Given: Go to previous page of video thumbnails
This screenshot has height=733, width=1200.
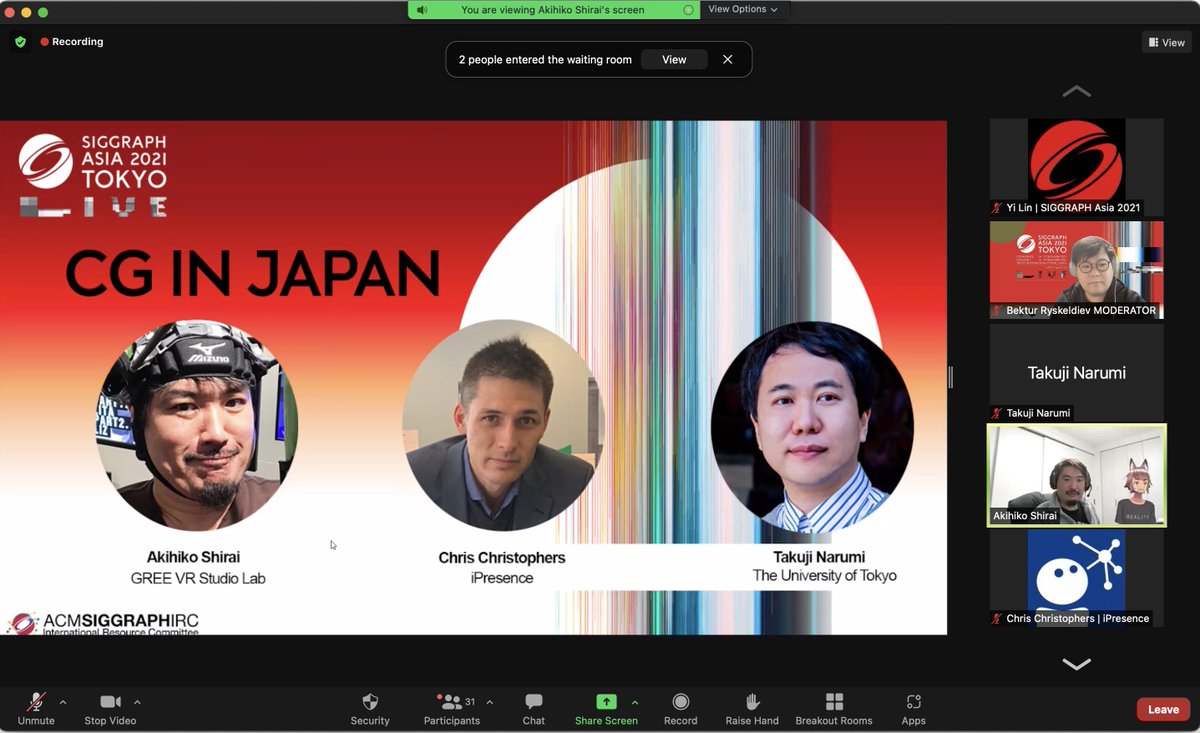Looking at the screenshot, I should pos(1076,91).
